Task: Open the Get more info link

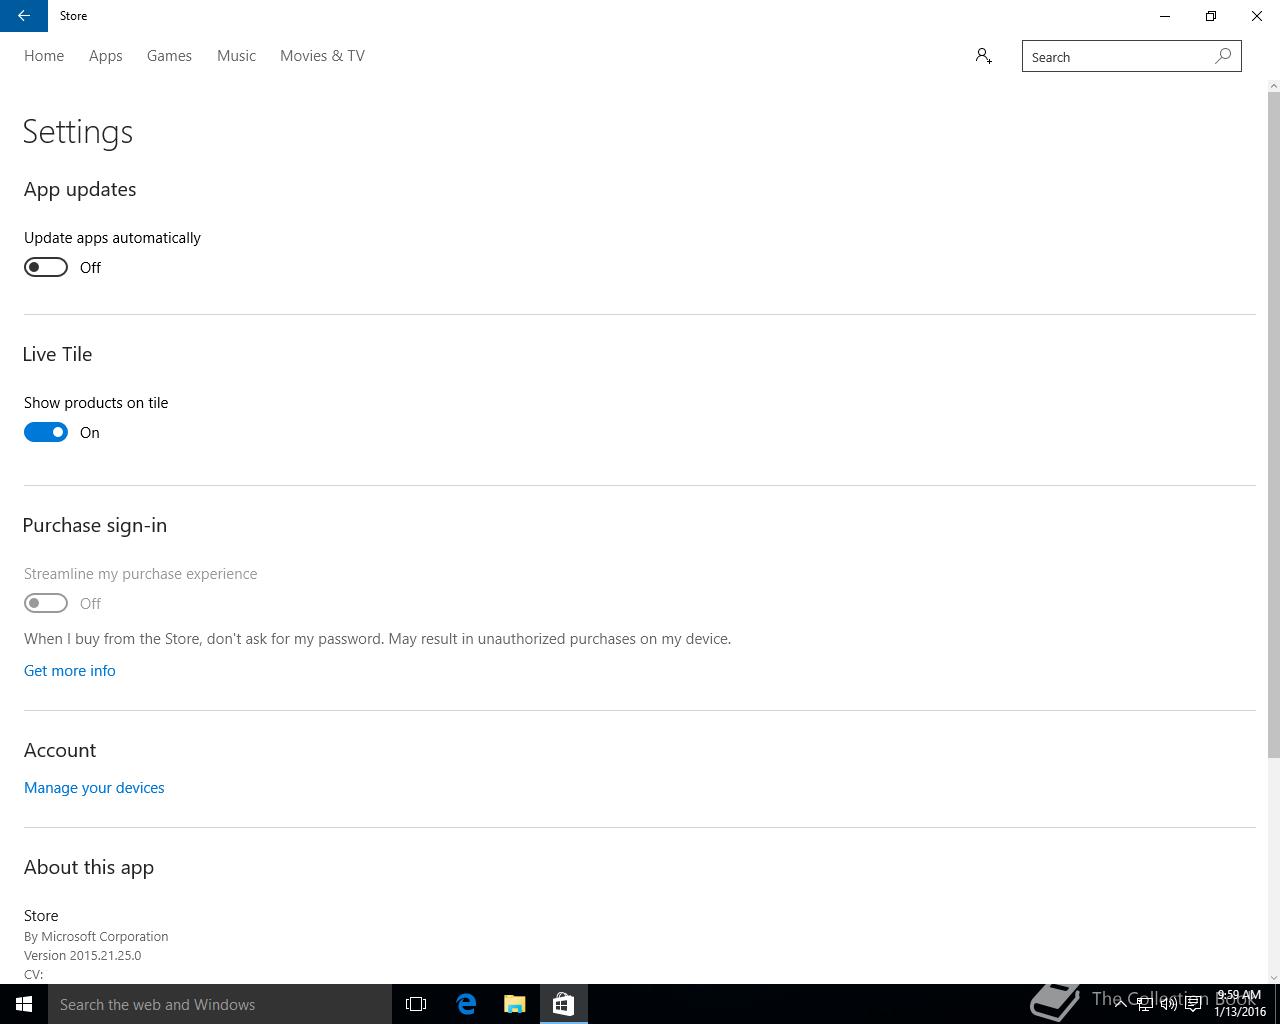Action: pos(70,671)
